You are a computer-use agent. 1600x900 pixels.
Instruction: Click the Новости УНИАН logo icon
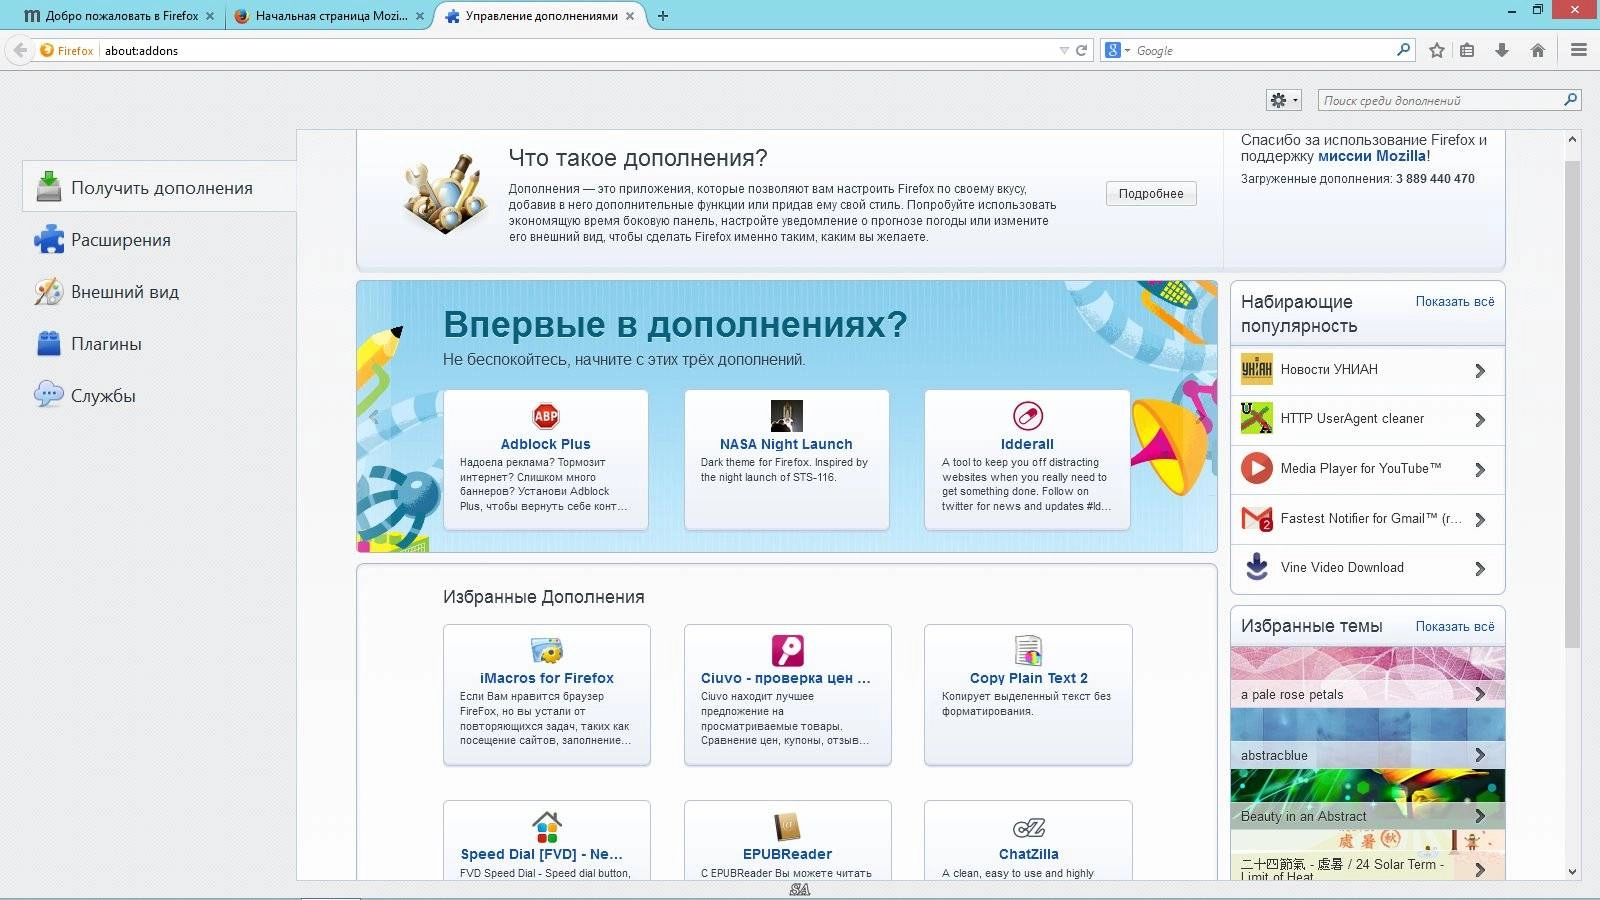[1257, 369]
